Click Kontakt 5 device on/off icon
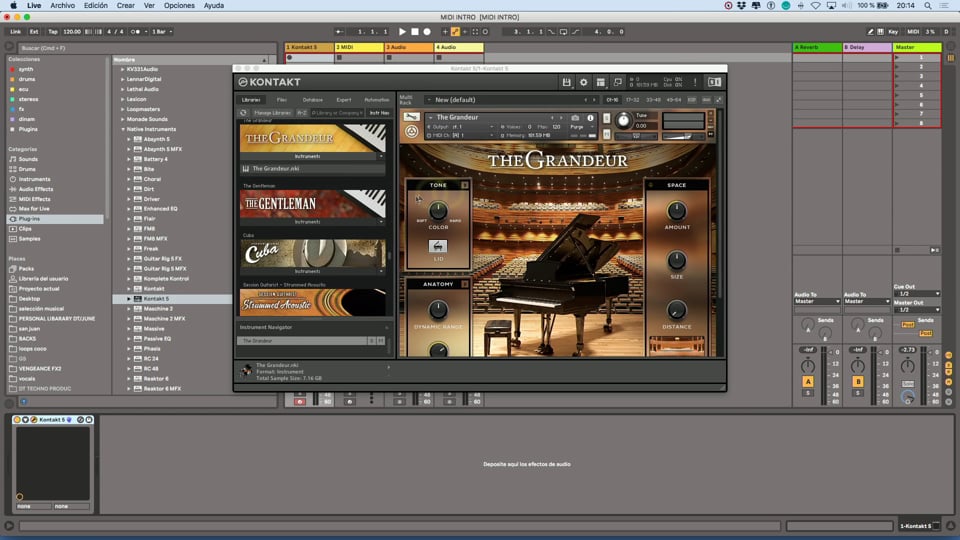 (17, 420)
